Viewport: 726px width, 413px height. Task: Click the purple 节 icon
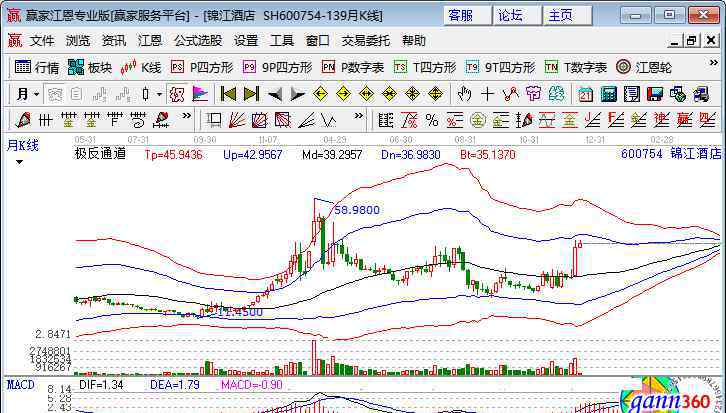pyautogui.click(x=533, y=94)
